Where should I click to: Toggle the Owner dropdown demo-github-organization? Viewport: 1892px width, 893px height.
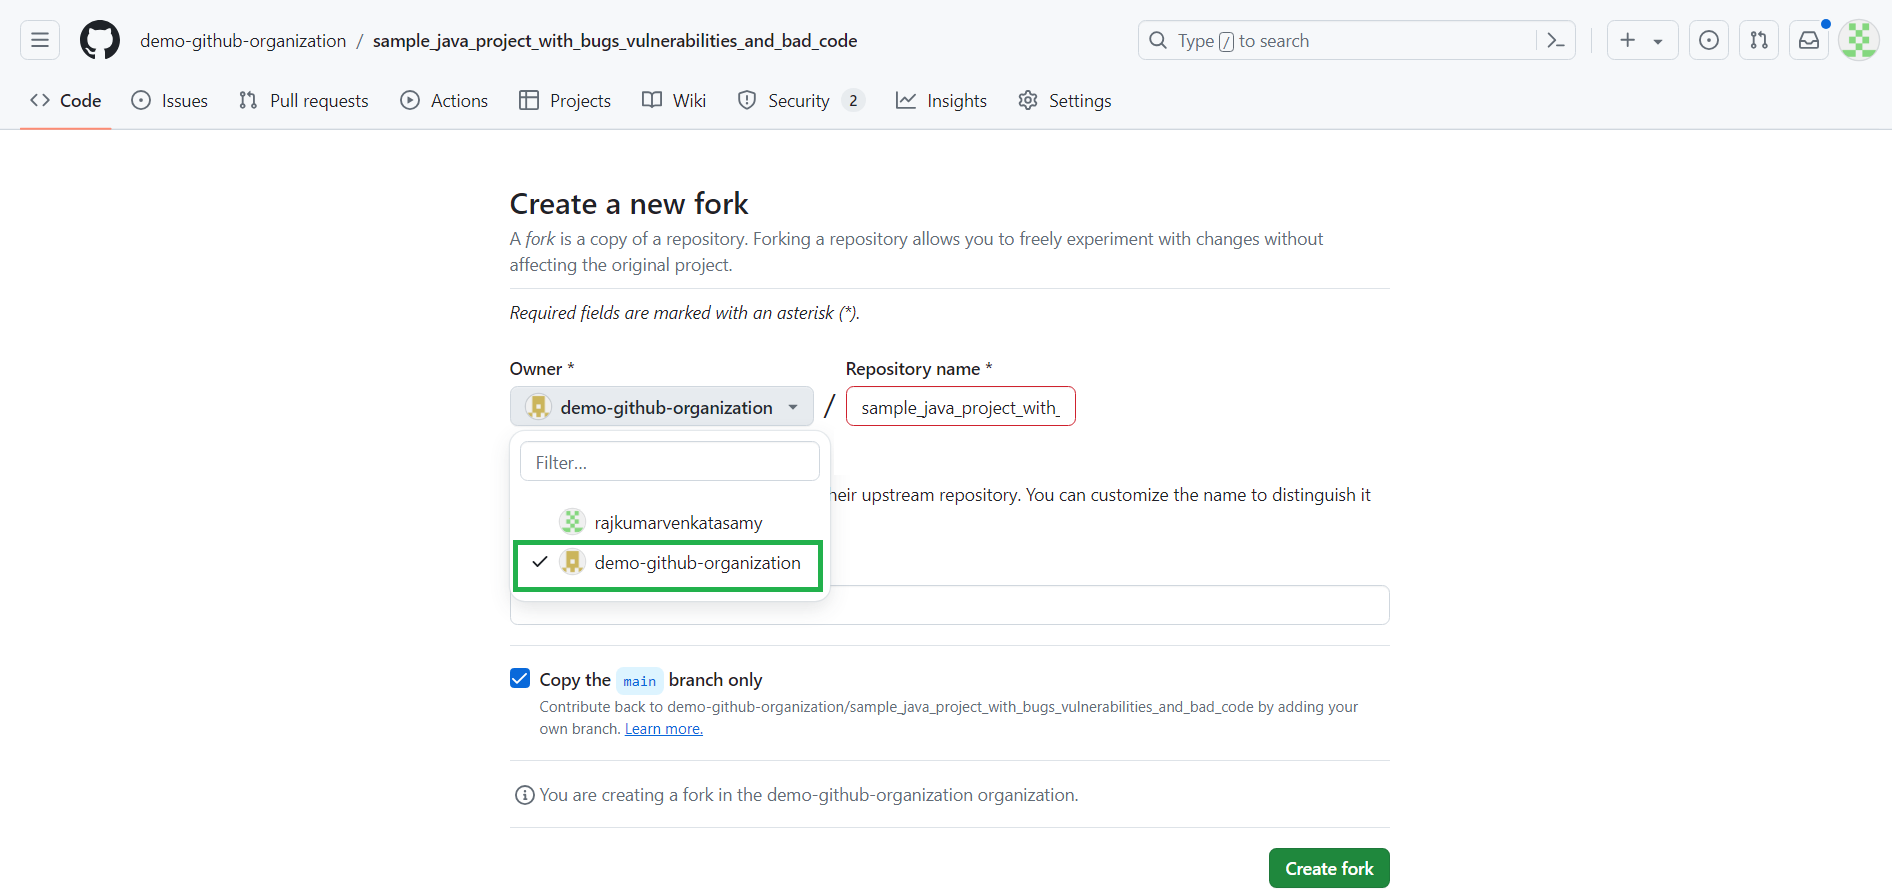point(662,407)
